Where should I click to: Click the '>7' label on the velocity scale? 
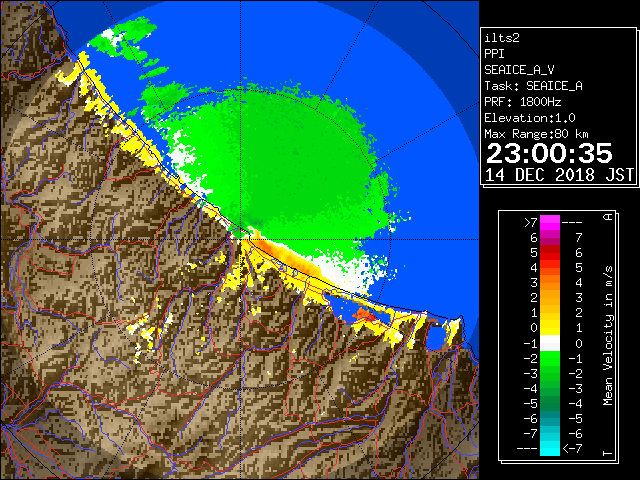point(531,222)
